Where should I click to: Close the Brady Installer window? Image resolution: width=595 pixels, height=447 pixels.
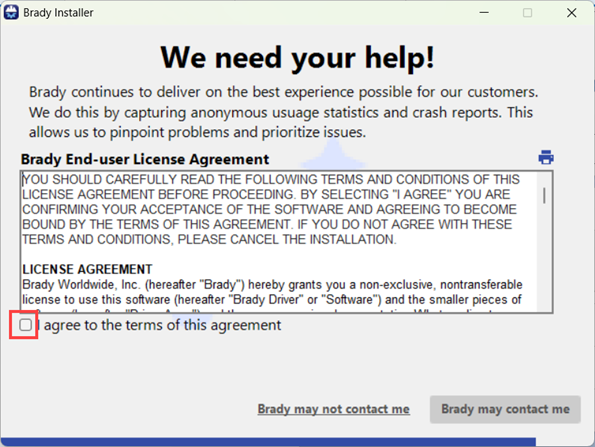pos(571,13)
